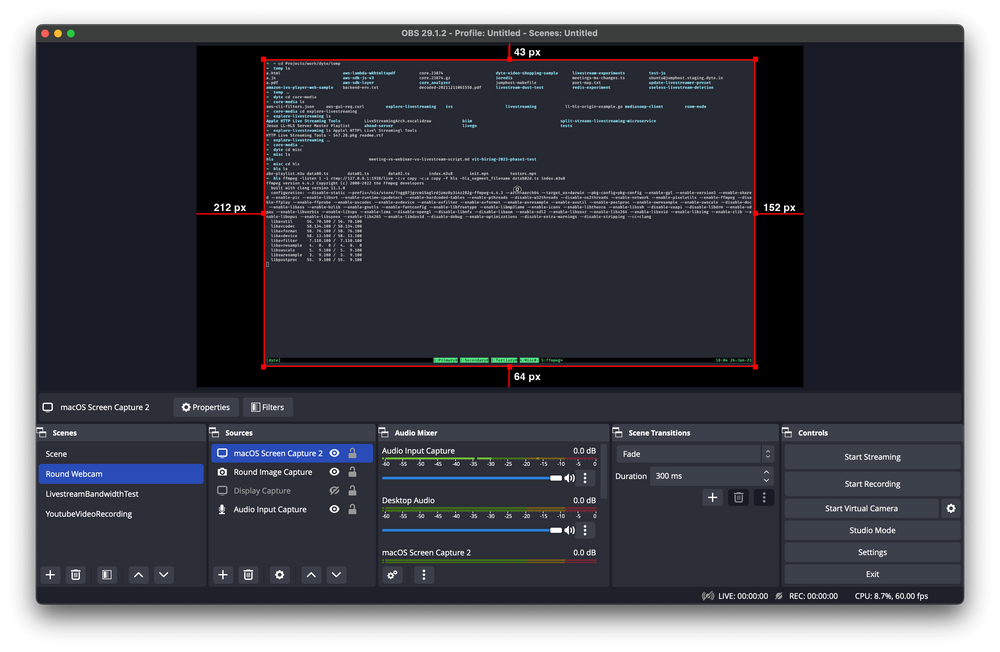1000x652 pixels.
Task: Configure virtual camera via gear icon
Action: 951,508
